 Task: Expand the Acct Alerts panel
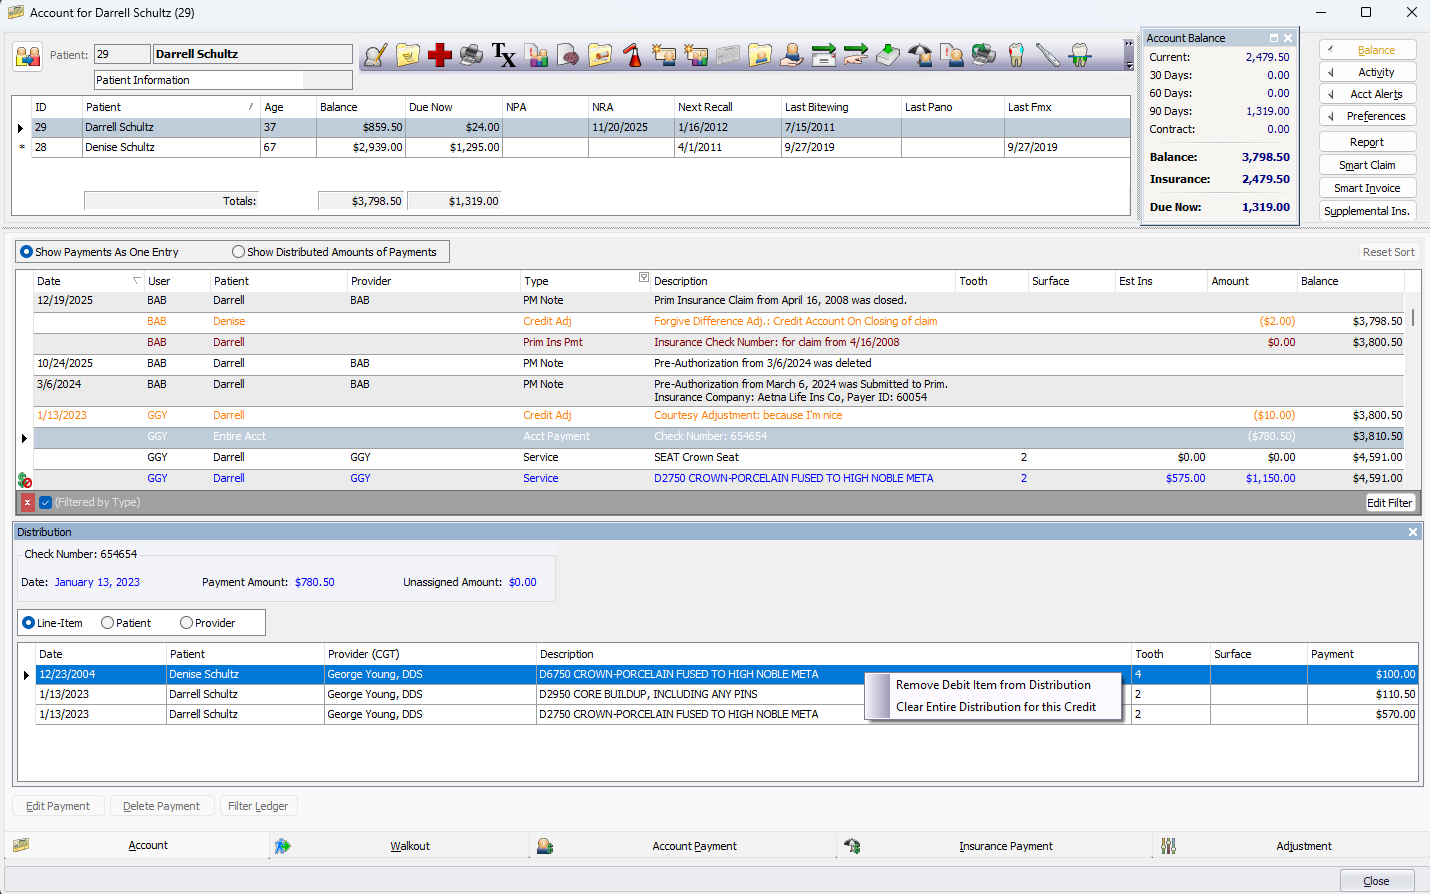tap(1367, 94)
